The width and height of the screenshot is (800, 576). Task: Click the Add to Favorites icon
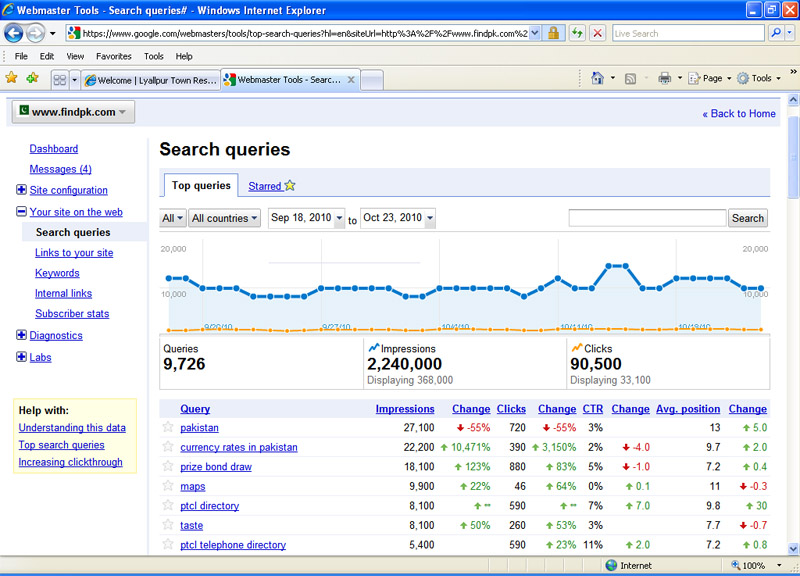[x=33, y=78]
